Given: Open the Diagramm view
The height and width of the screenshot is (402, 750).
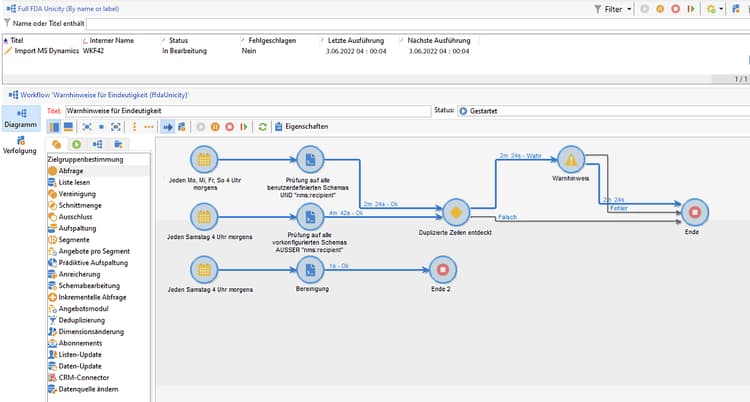Looking at the screenshot, I should click(x=21, y=119).
